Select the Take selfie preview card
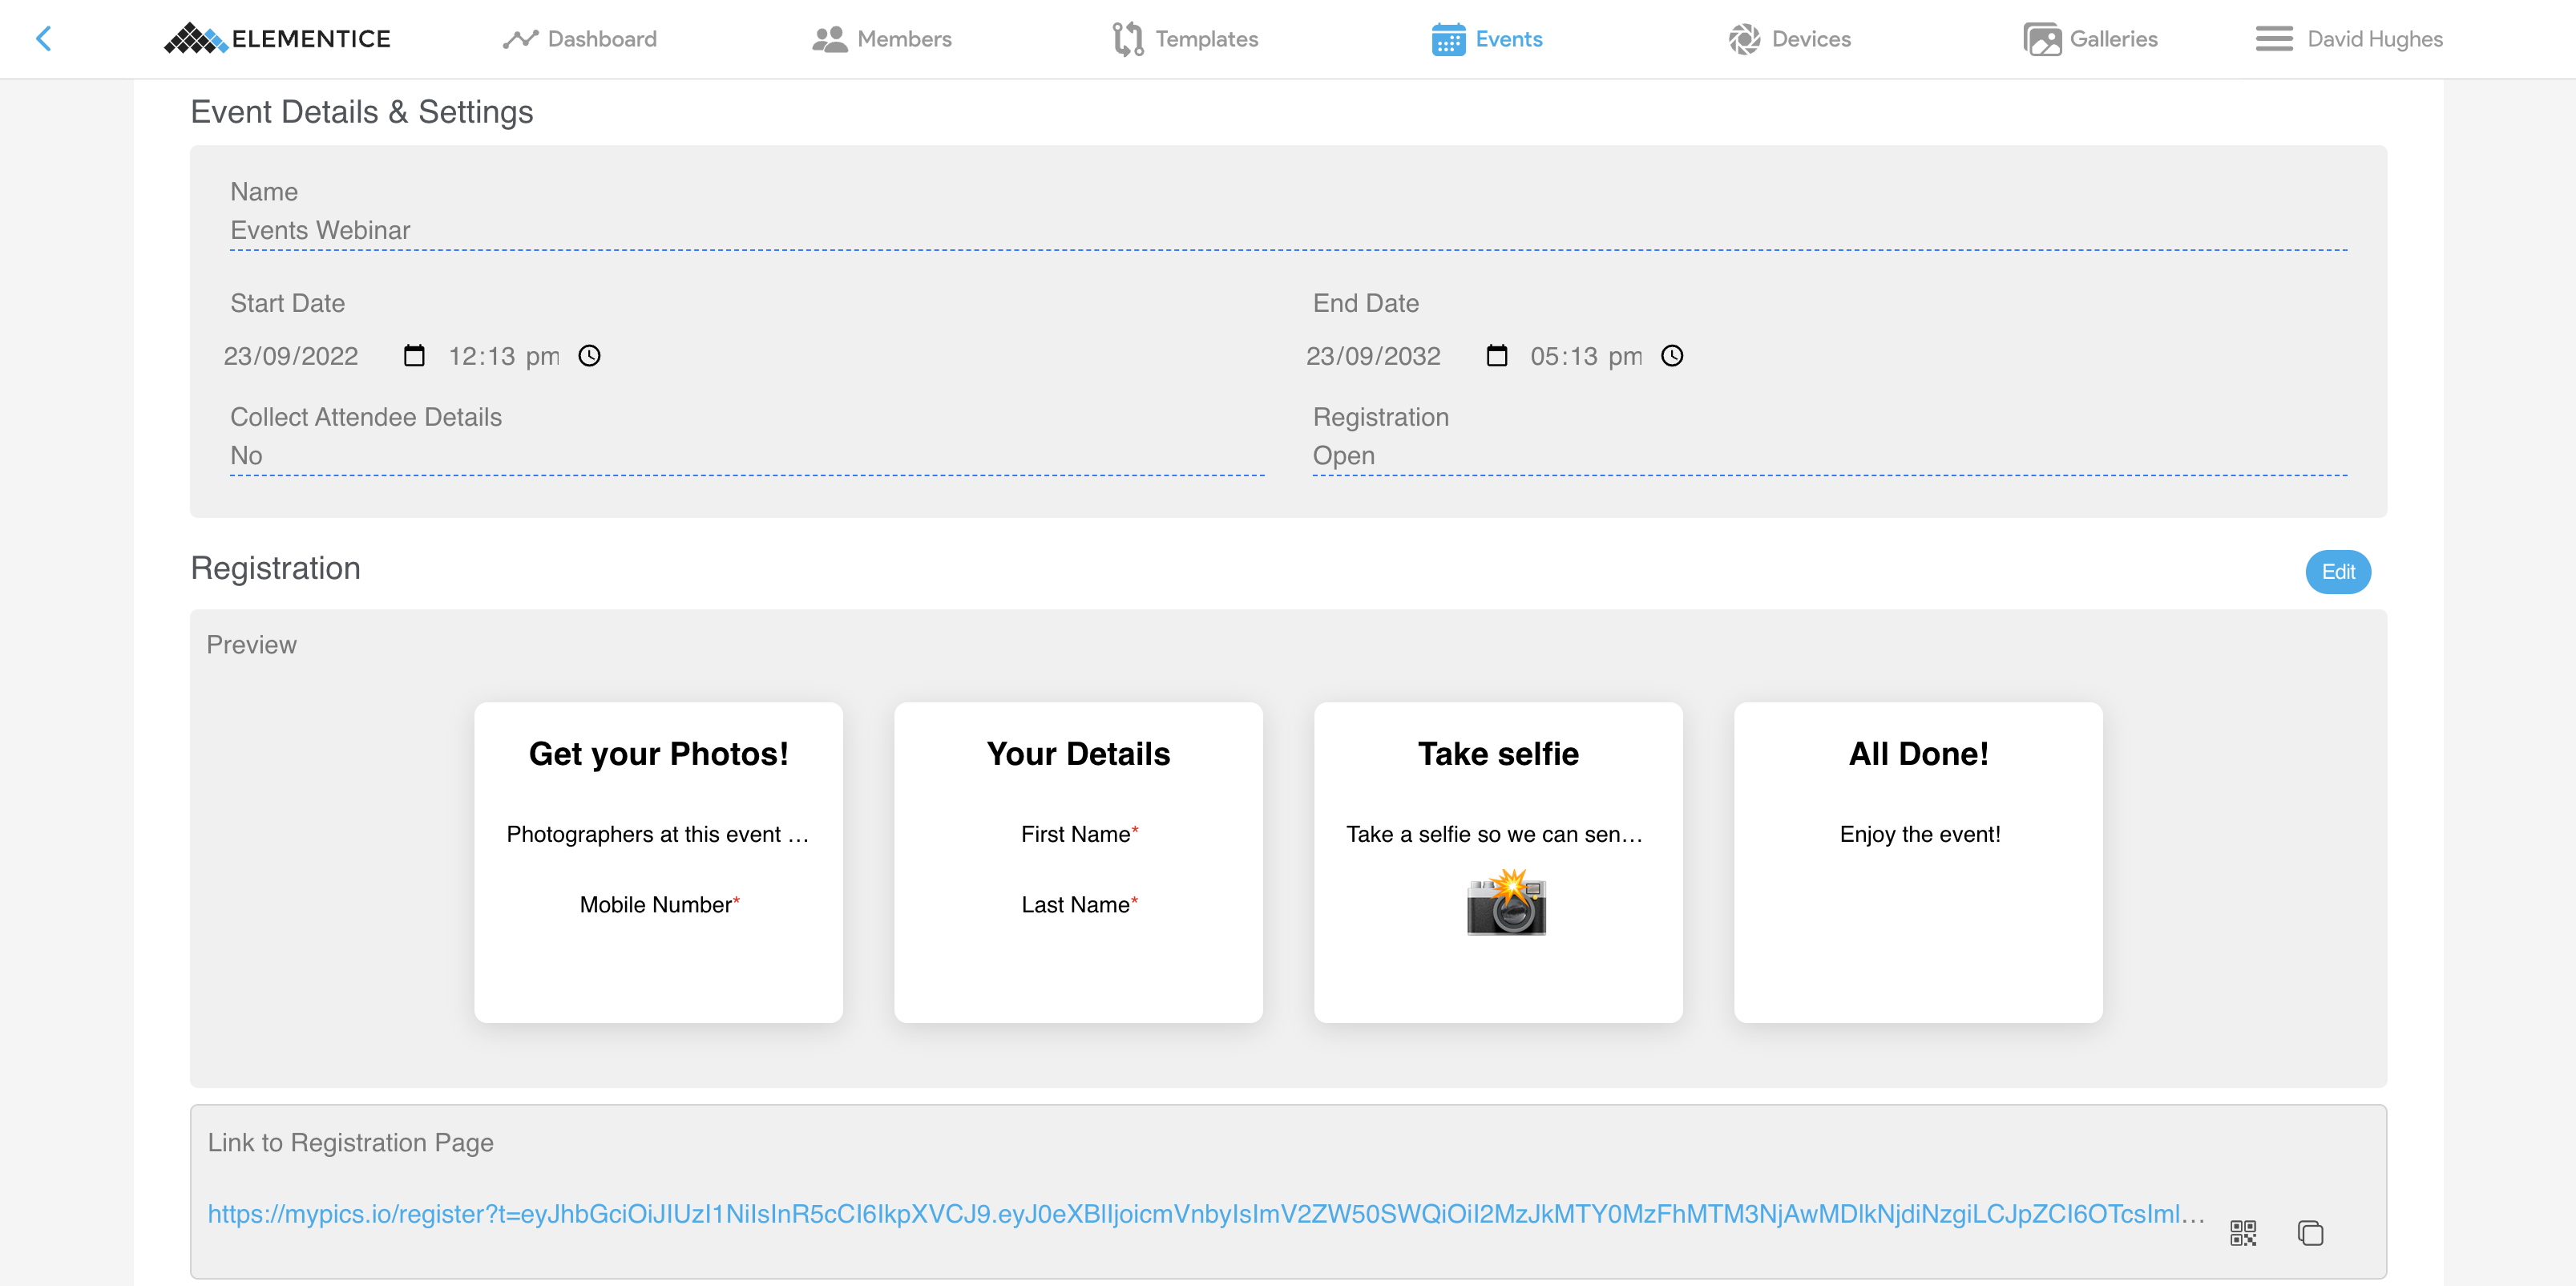The image size is (2576, 1286). [1498, 862]
